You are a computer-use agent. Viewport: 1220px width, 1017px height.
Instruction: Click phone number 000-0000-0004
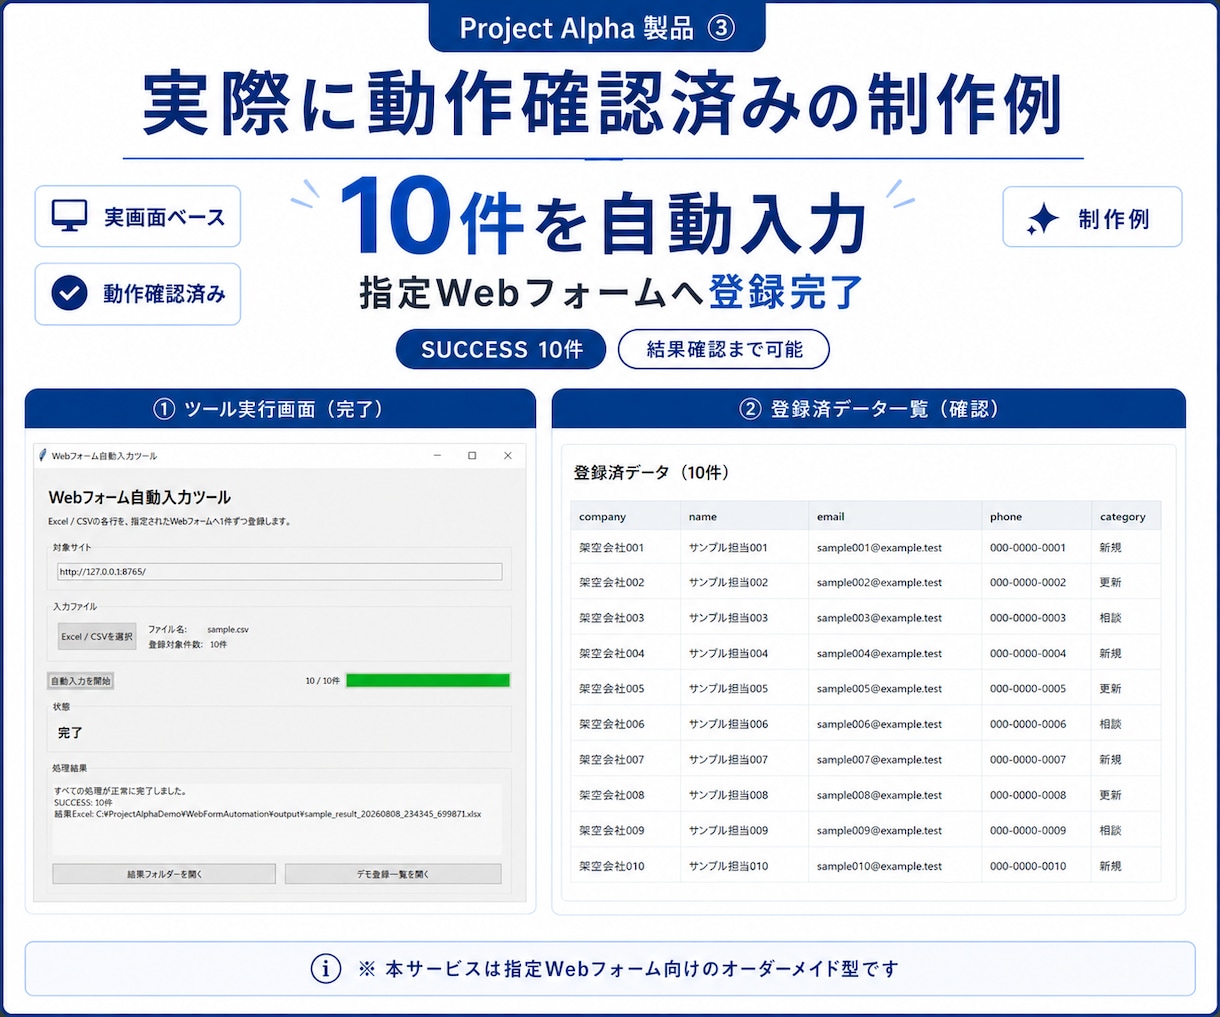[x=1028, y=654]
